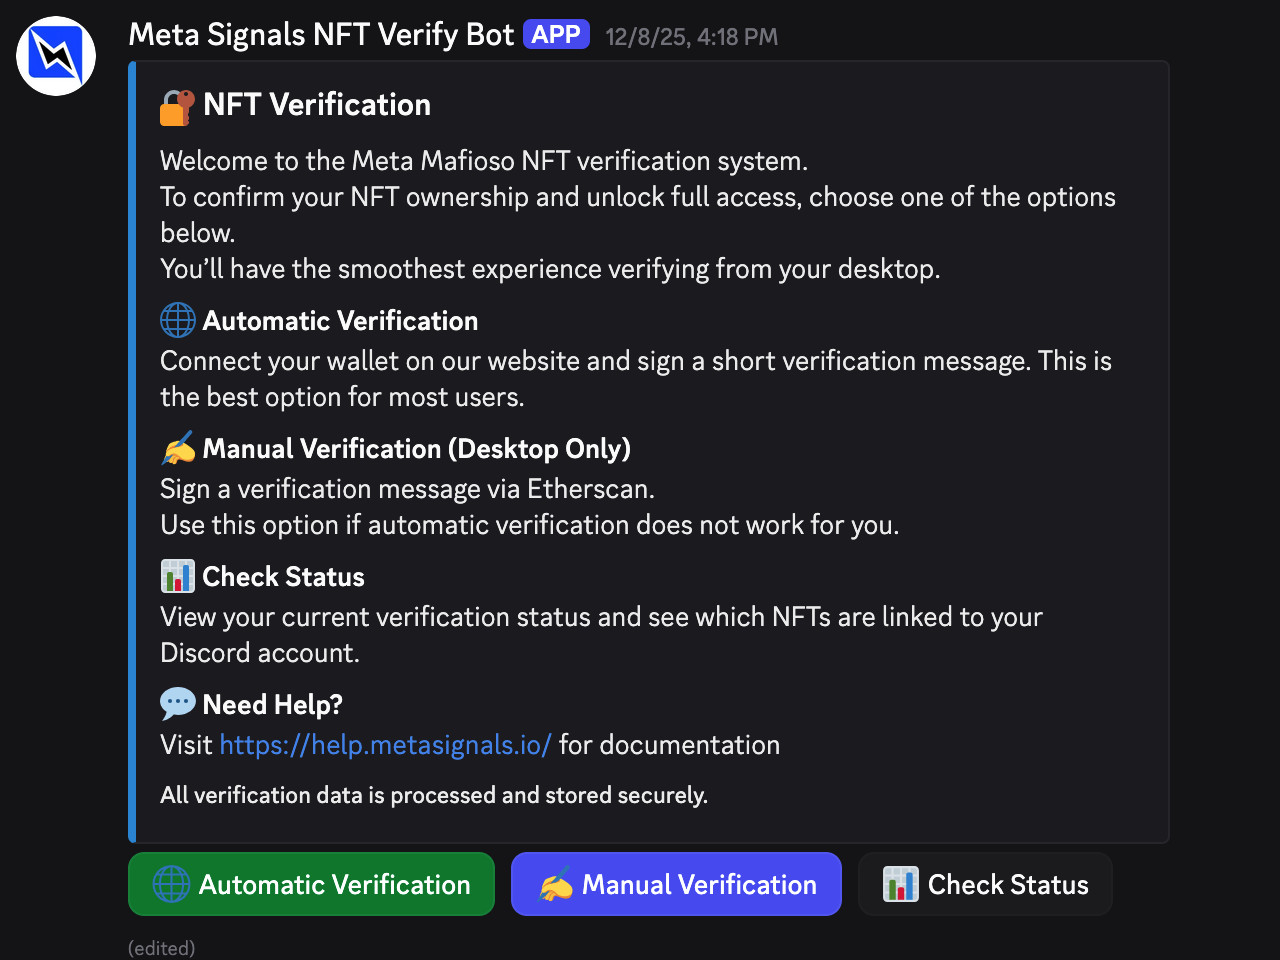
Task: Click the speech bubble emoji beside Need Help?
Action: [x=178, y=704]
